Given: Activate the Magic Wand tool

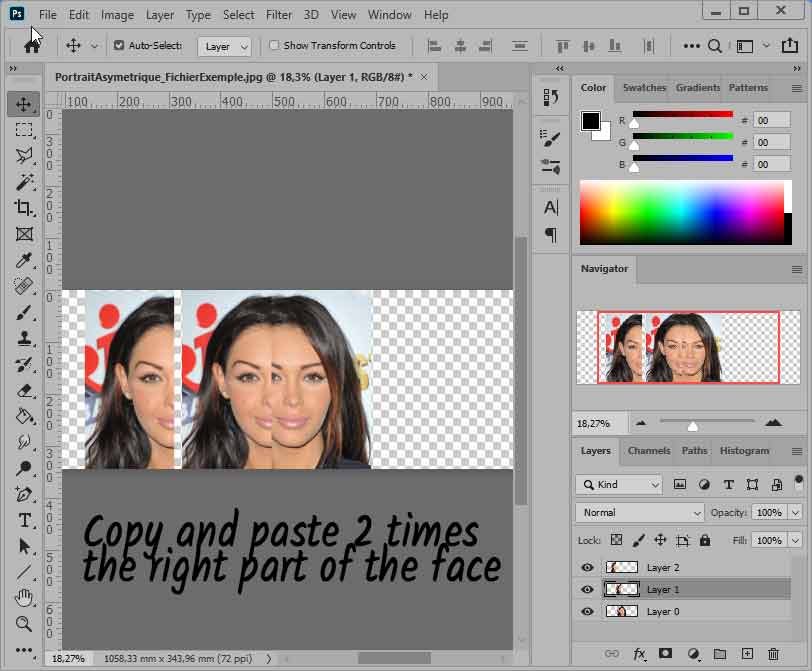Looking at the screenshot, I should pos(24,182).
